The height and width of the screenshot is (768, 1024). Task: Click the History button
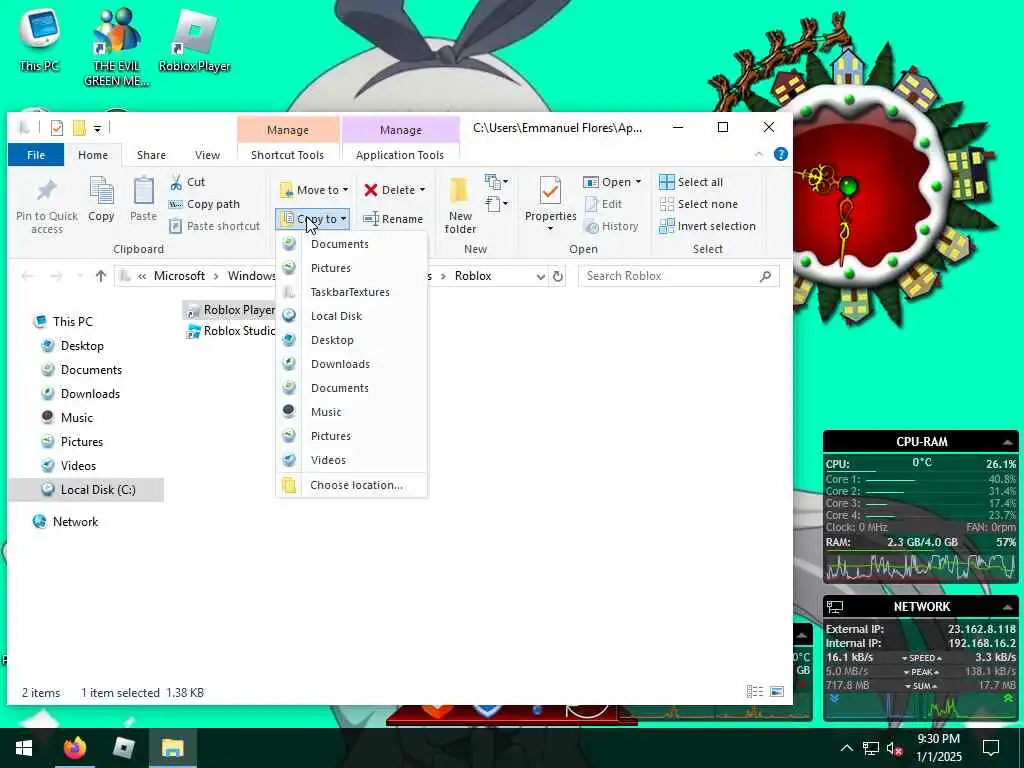point(611,226)
